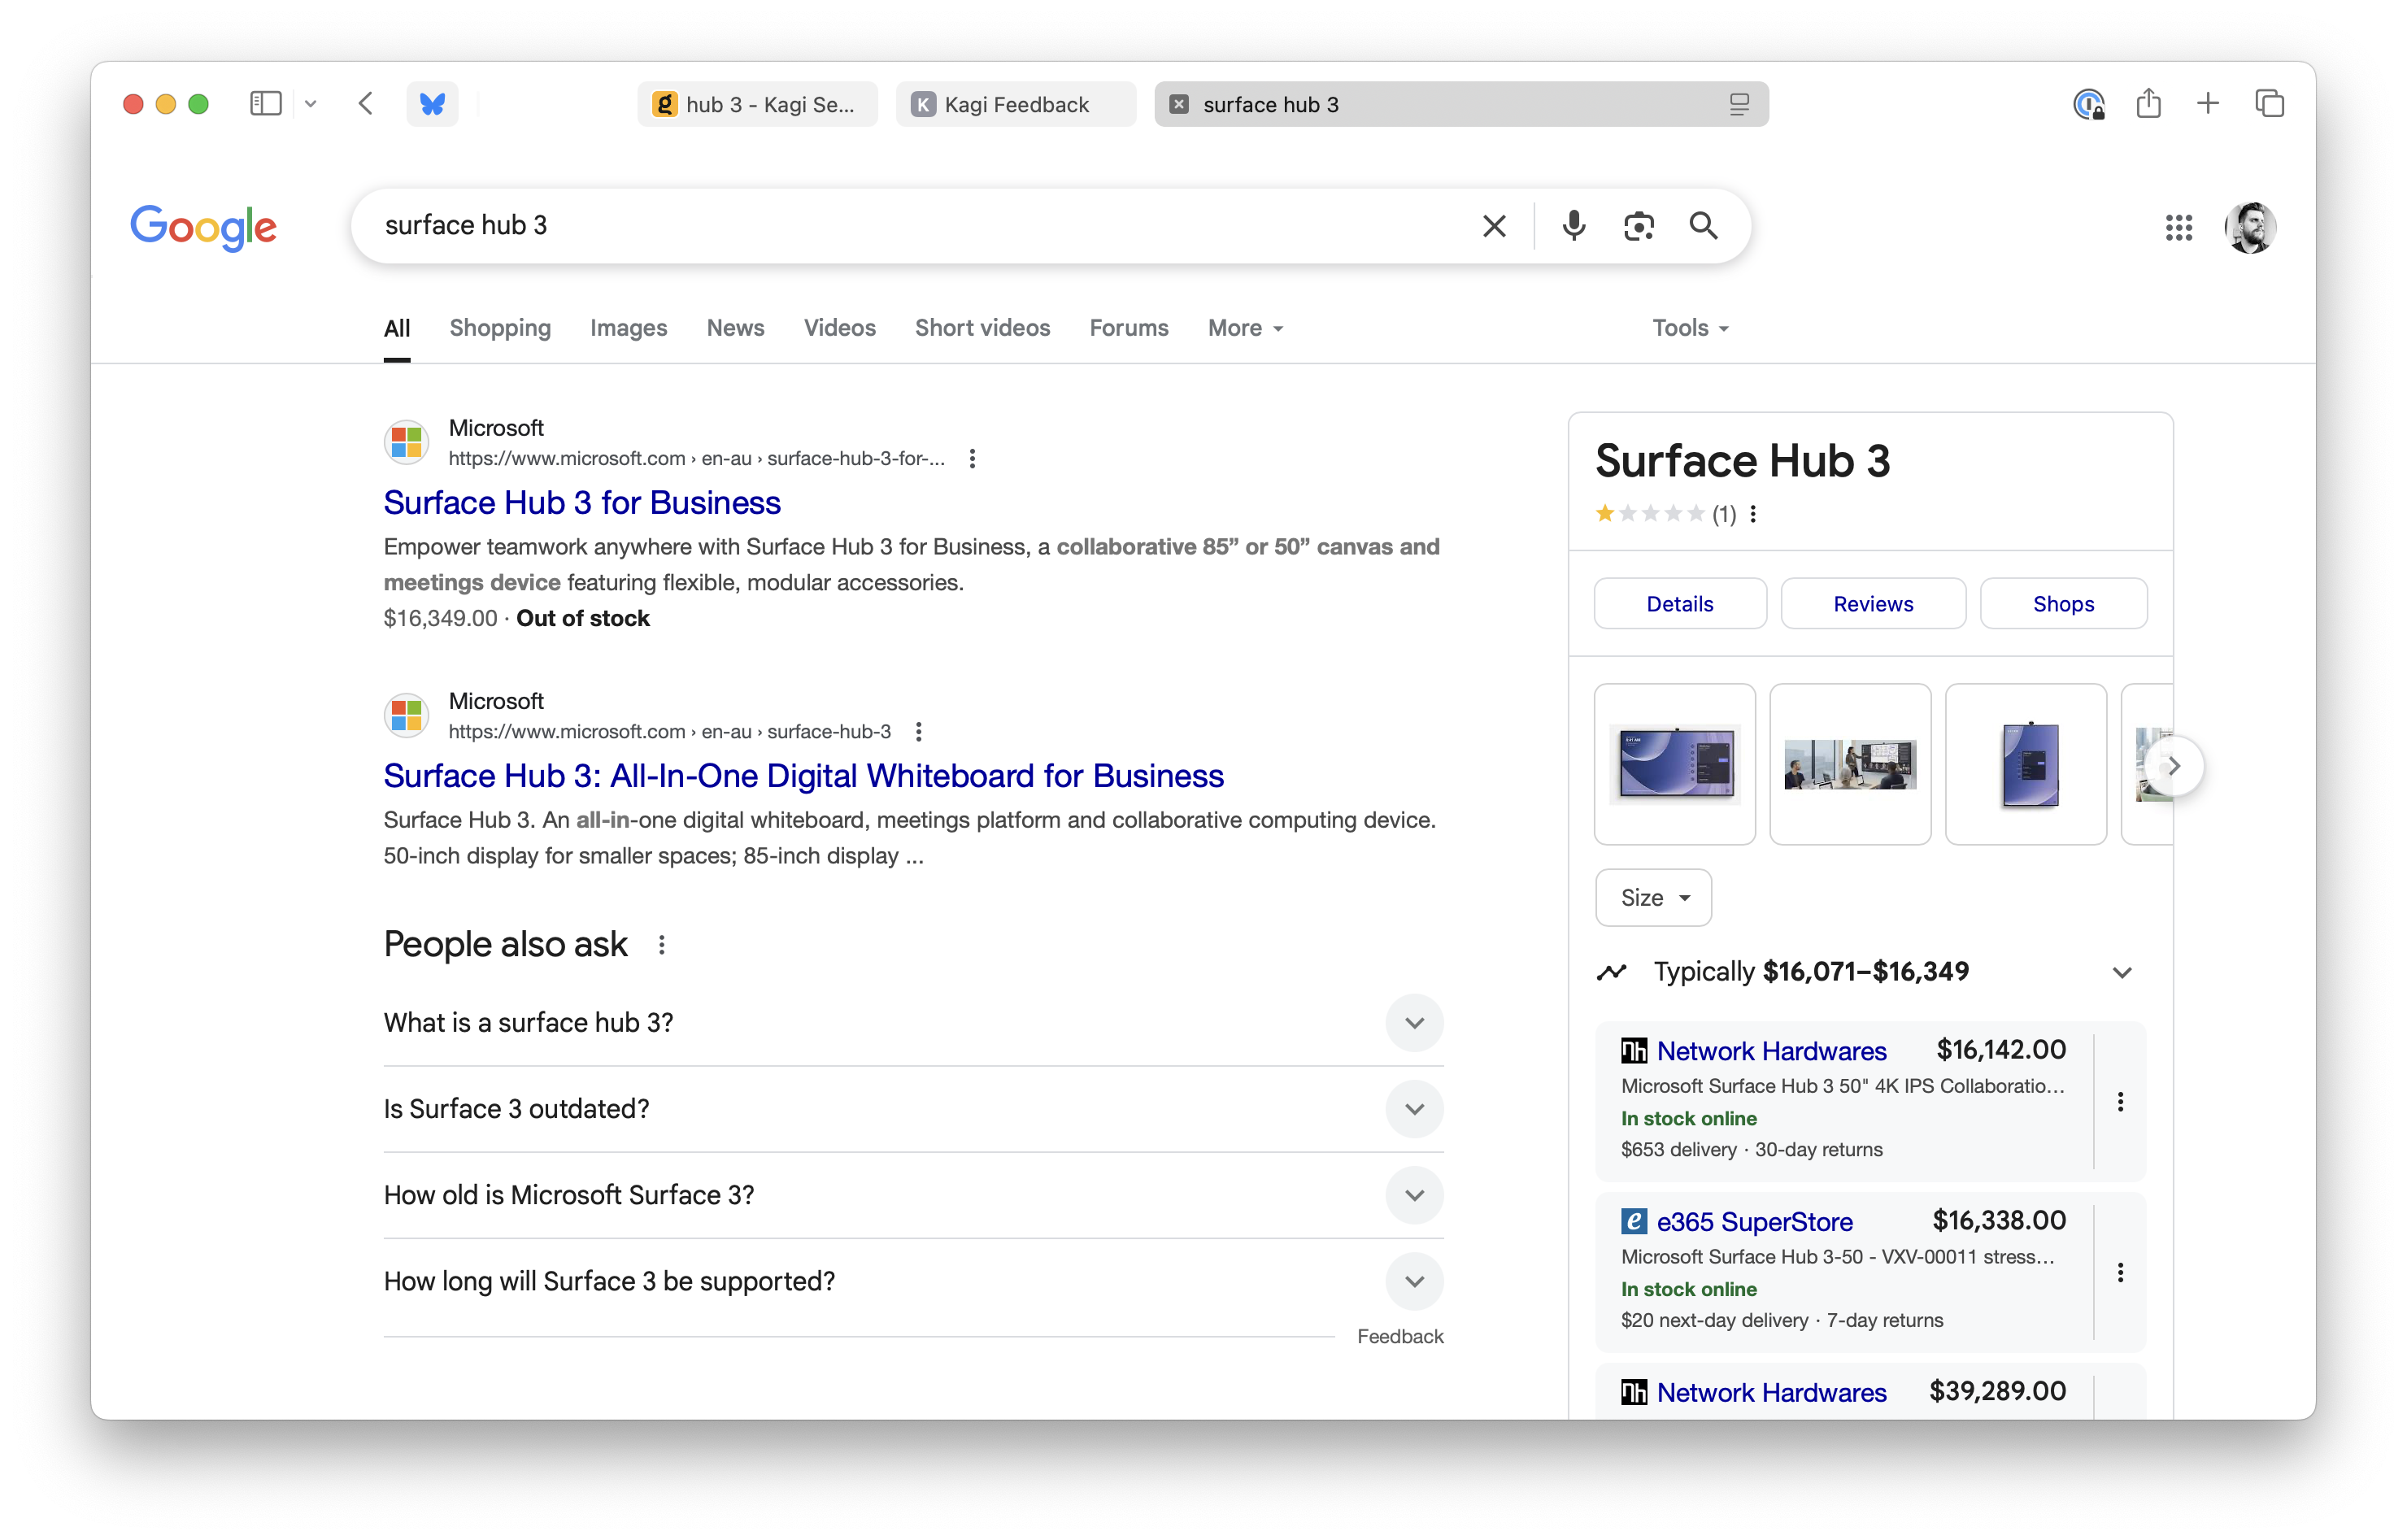Open "Surface Hub 3 for Business" link

click(x=582, y=503)
